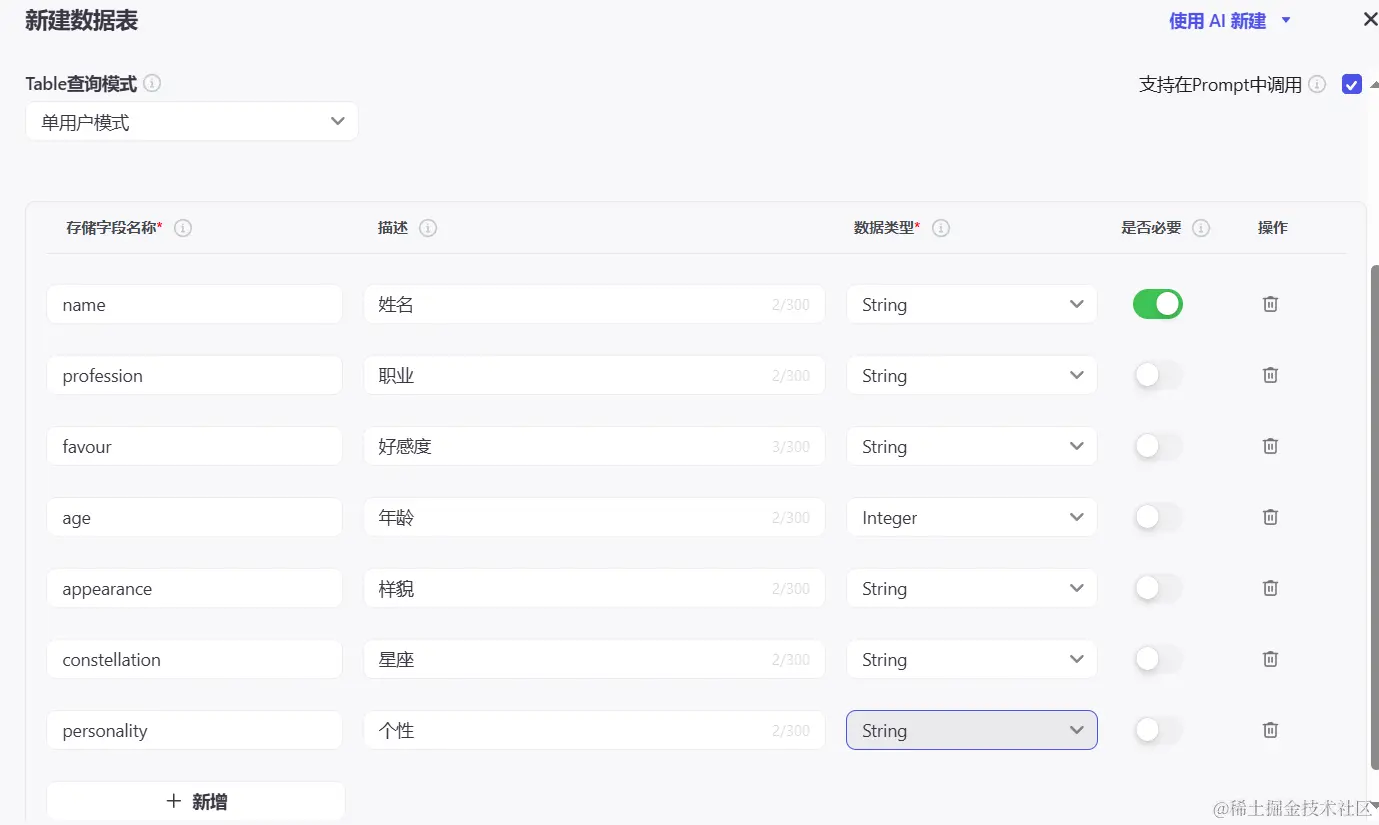Enable required toggle for age
1379x825 pixels.
pyautogui.click(x=1158, y=517)
